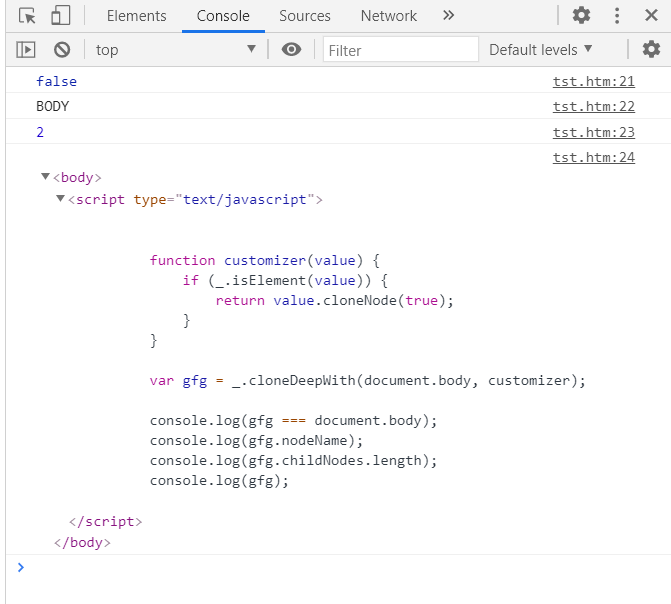This screenshot has width=671, height=604.
Task: Click the 'var gfg = _.cloneDeepWith' line
Action: tap(368, 381)
